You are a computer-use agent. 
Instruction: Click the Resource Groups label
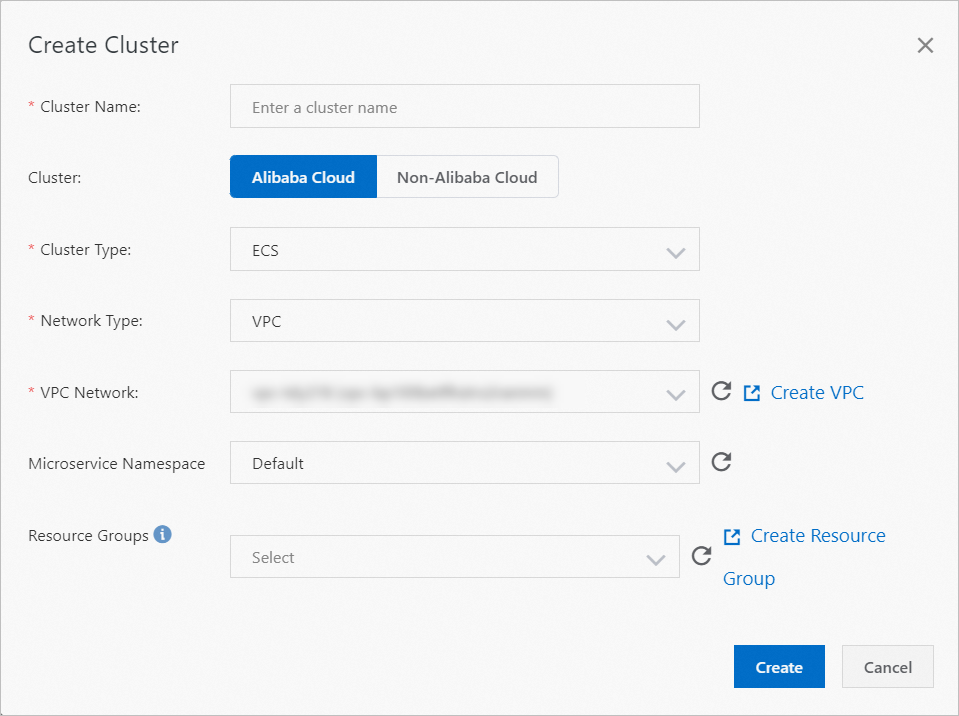pos(88,536)
